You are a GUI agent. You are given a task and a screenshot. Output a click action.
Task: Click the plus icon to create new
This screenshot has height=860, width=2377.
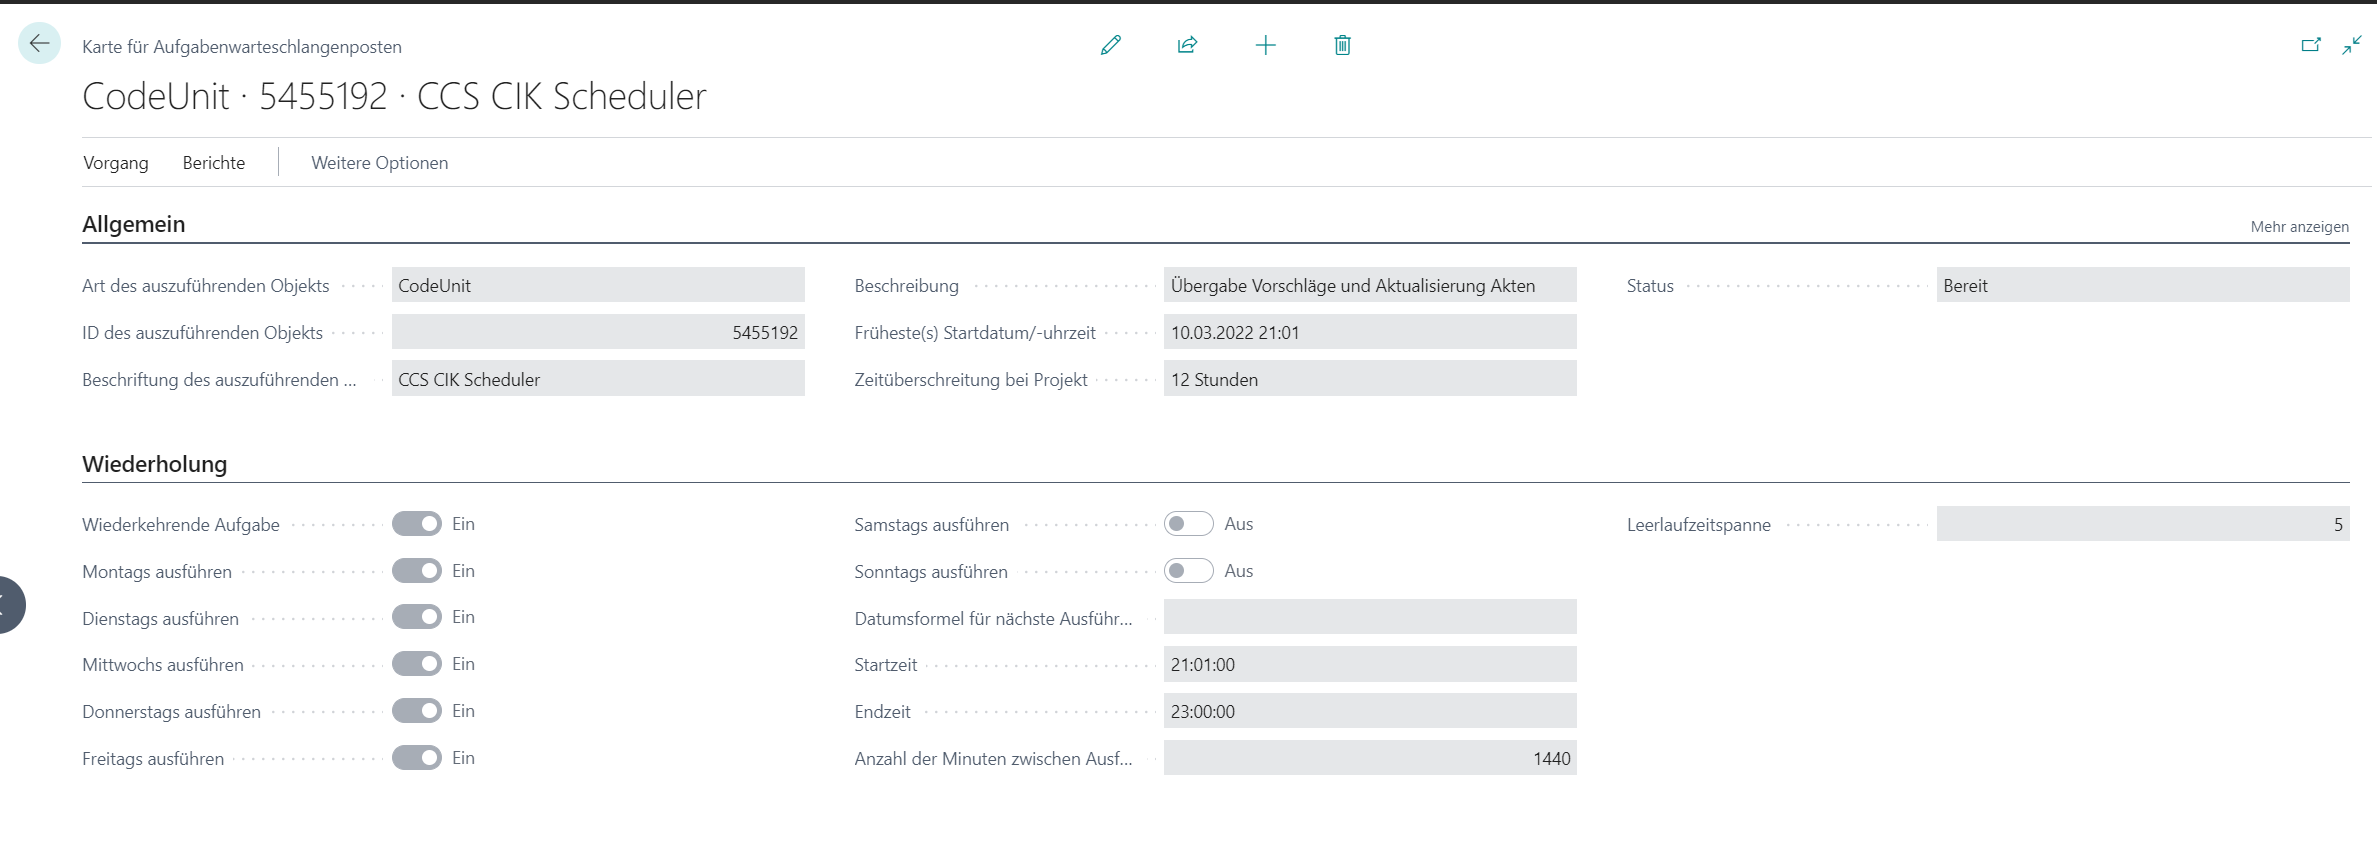(1265, 45)
